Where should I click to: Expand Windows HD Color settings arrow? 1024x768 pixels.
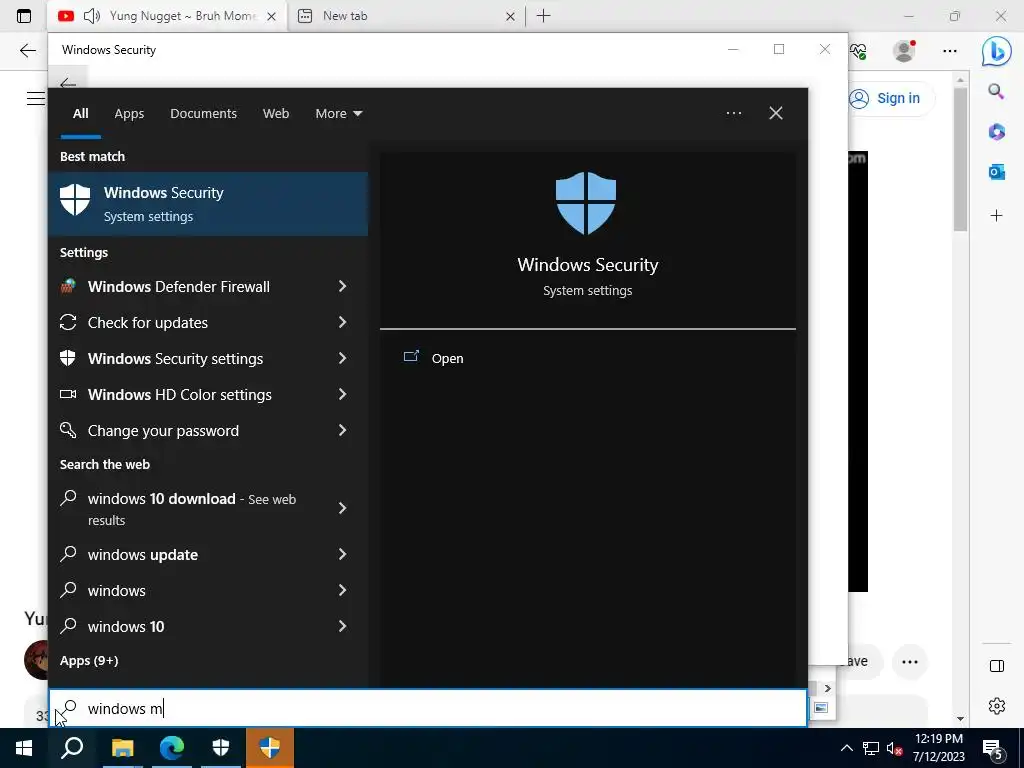click(x=342, y=394)
